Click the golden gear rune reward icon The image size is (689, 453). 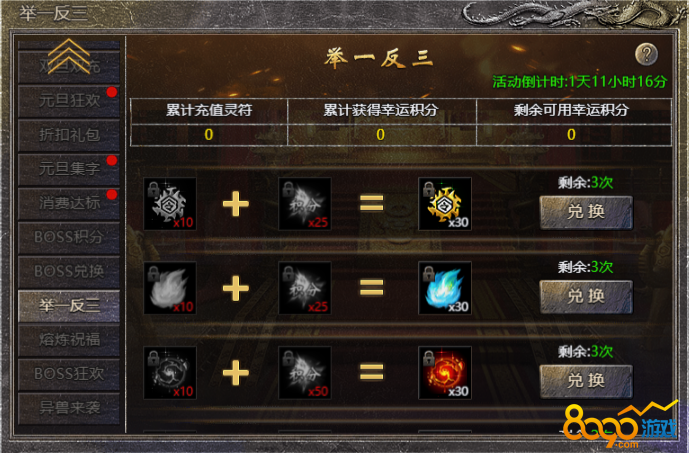pyautogui.click(x=445, y=204)
